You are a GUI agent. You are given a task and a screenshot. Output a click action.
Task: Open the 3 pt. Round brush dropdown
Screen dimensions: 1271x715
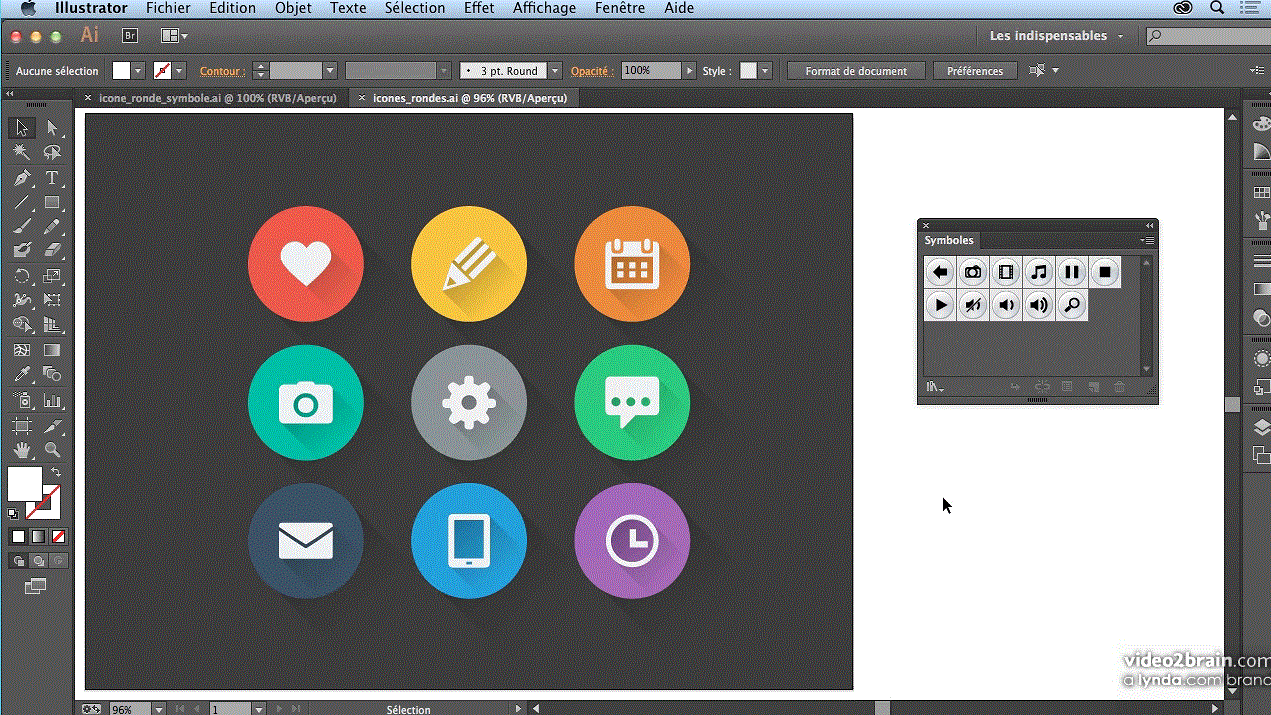tap(555, 71)
